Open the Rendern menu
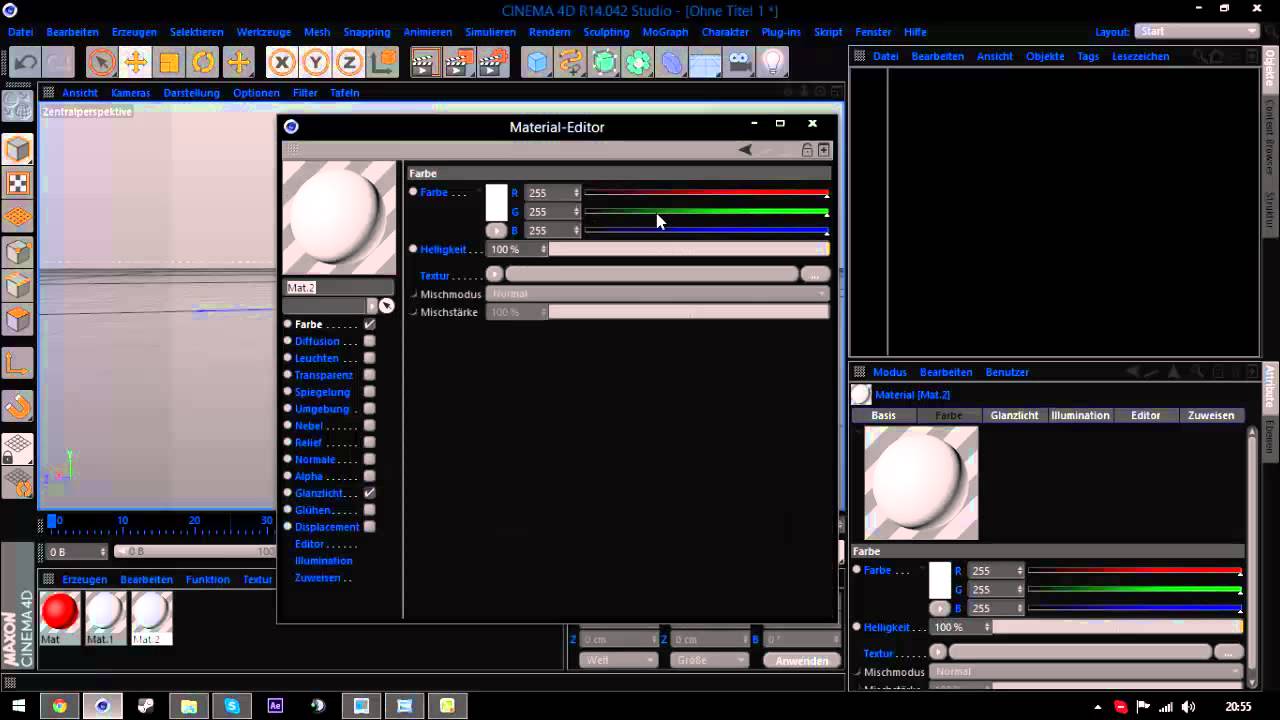This screenshot has height=720, width=1280. click(x=549, y=32)
